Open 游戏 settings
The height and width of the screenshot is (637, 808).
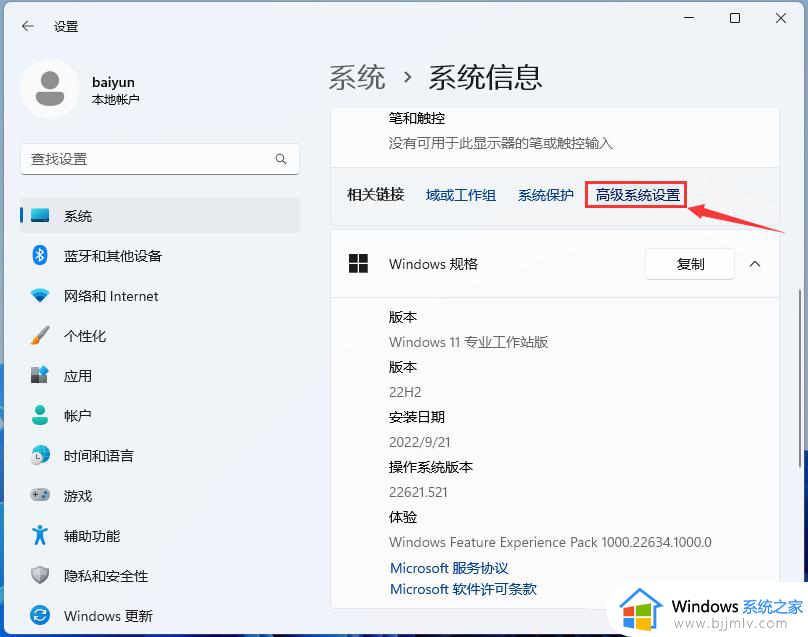[x=160, y=495]
